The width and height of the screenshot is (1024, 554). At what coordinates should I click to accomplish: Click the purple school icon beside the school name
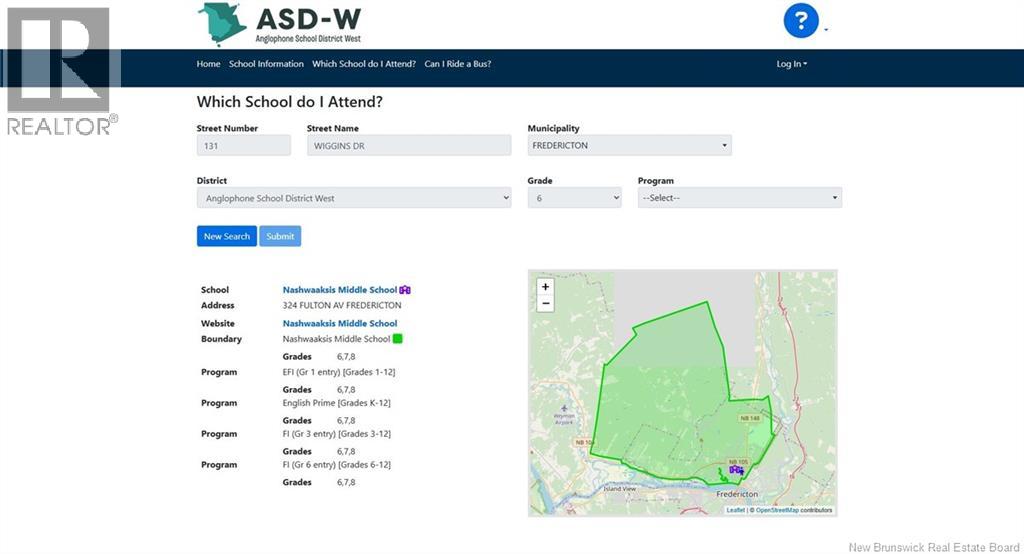[405, 290]
